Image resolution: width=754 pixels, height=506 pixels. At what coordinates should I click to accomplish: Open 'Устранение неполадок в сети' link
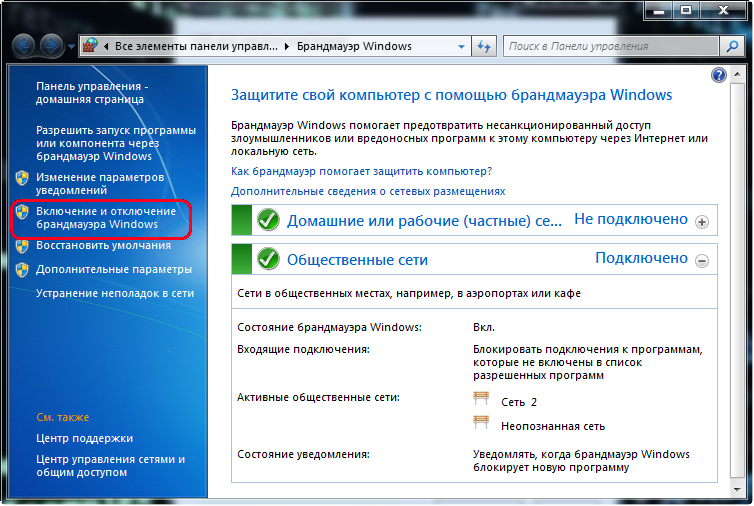(115, 293)
